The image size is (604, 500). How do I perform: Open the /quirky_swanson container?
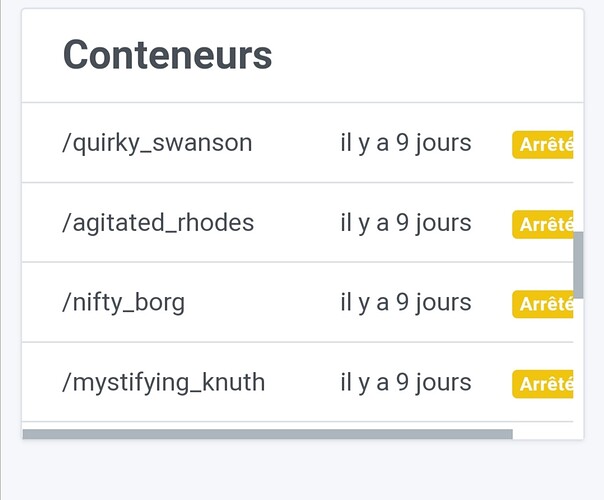pos(157,143)
